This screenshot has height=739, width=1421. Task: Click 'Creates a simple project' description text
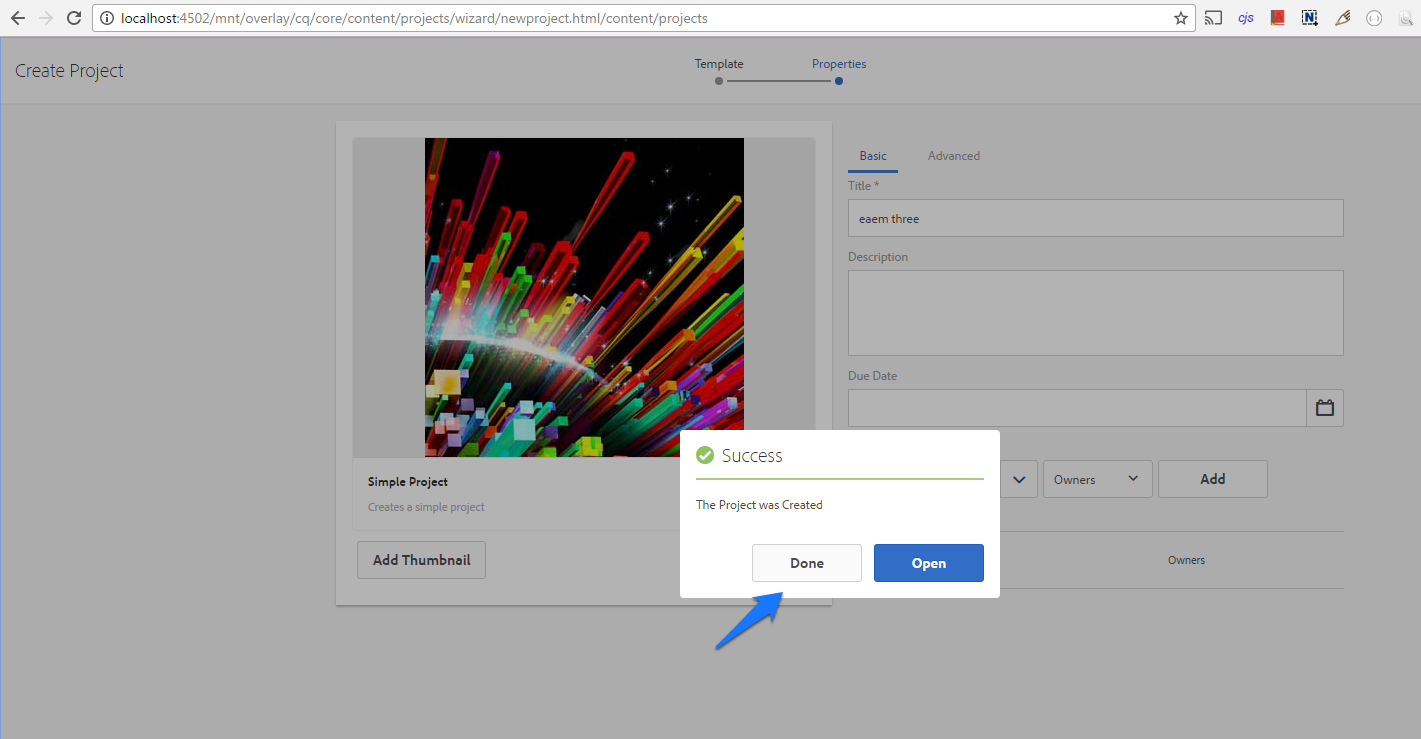[x=426, y=507]
